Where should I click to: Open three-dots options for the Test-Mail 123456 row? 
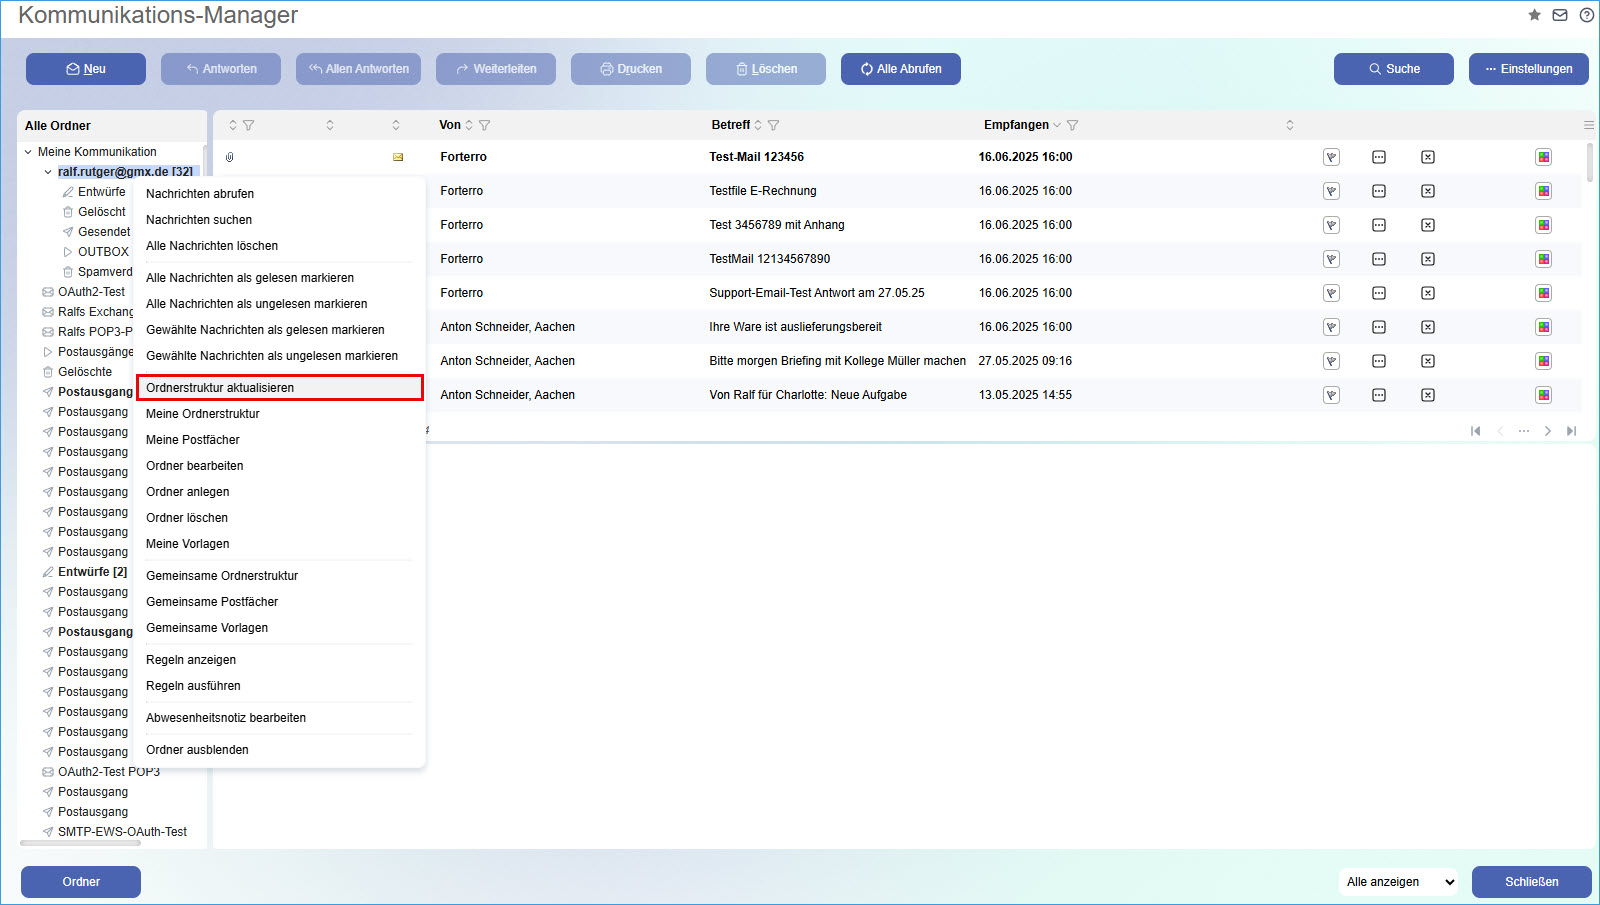click(1379, 157)
